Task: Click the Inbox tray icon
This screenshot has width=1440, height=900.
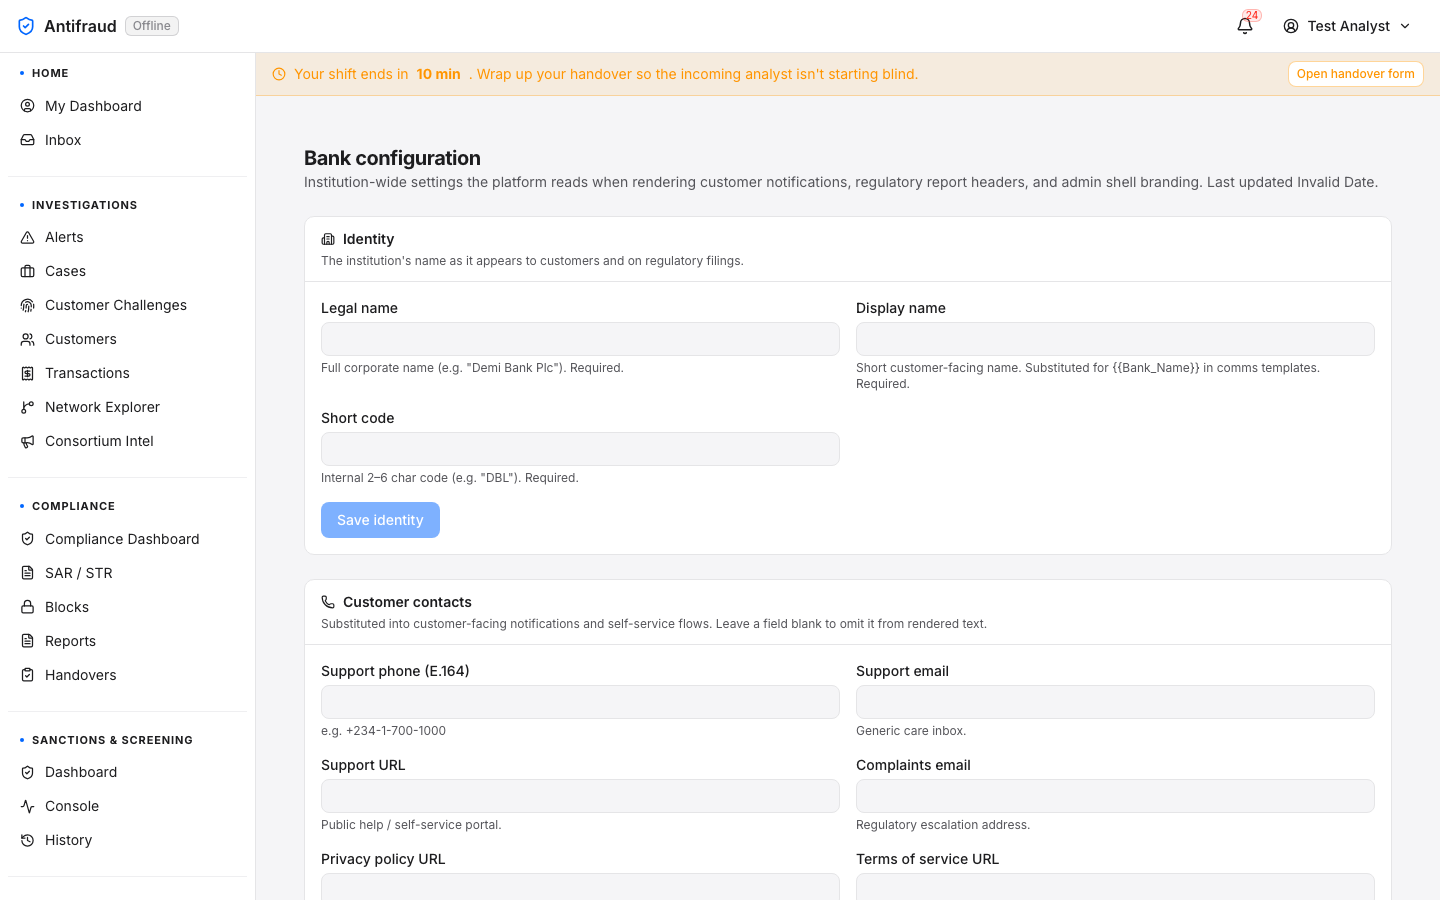Action: 28,140
